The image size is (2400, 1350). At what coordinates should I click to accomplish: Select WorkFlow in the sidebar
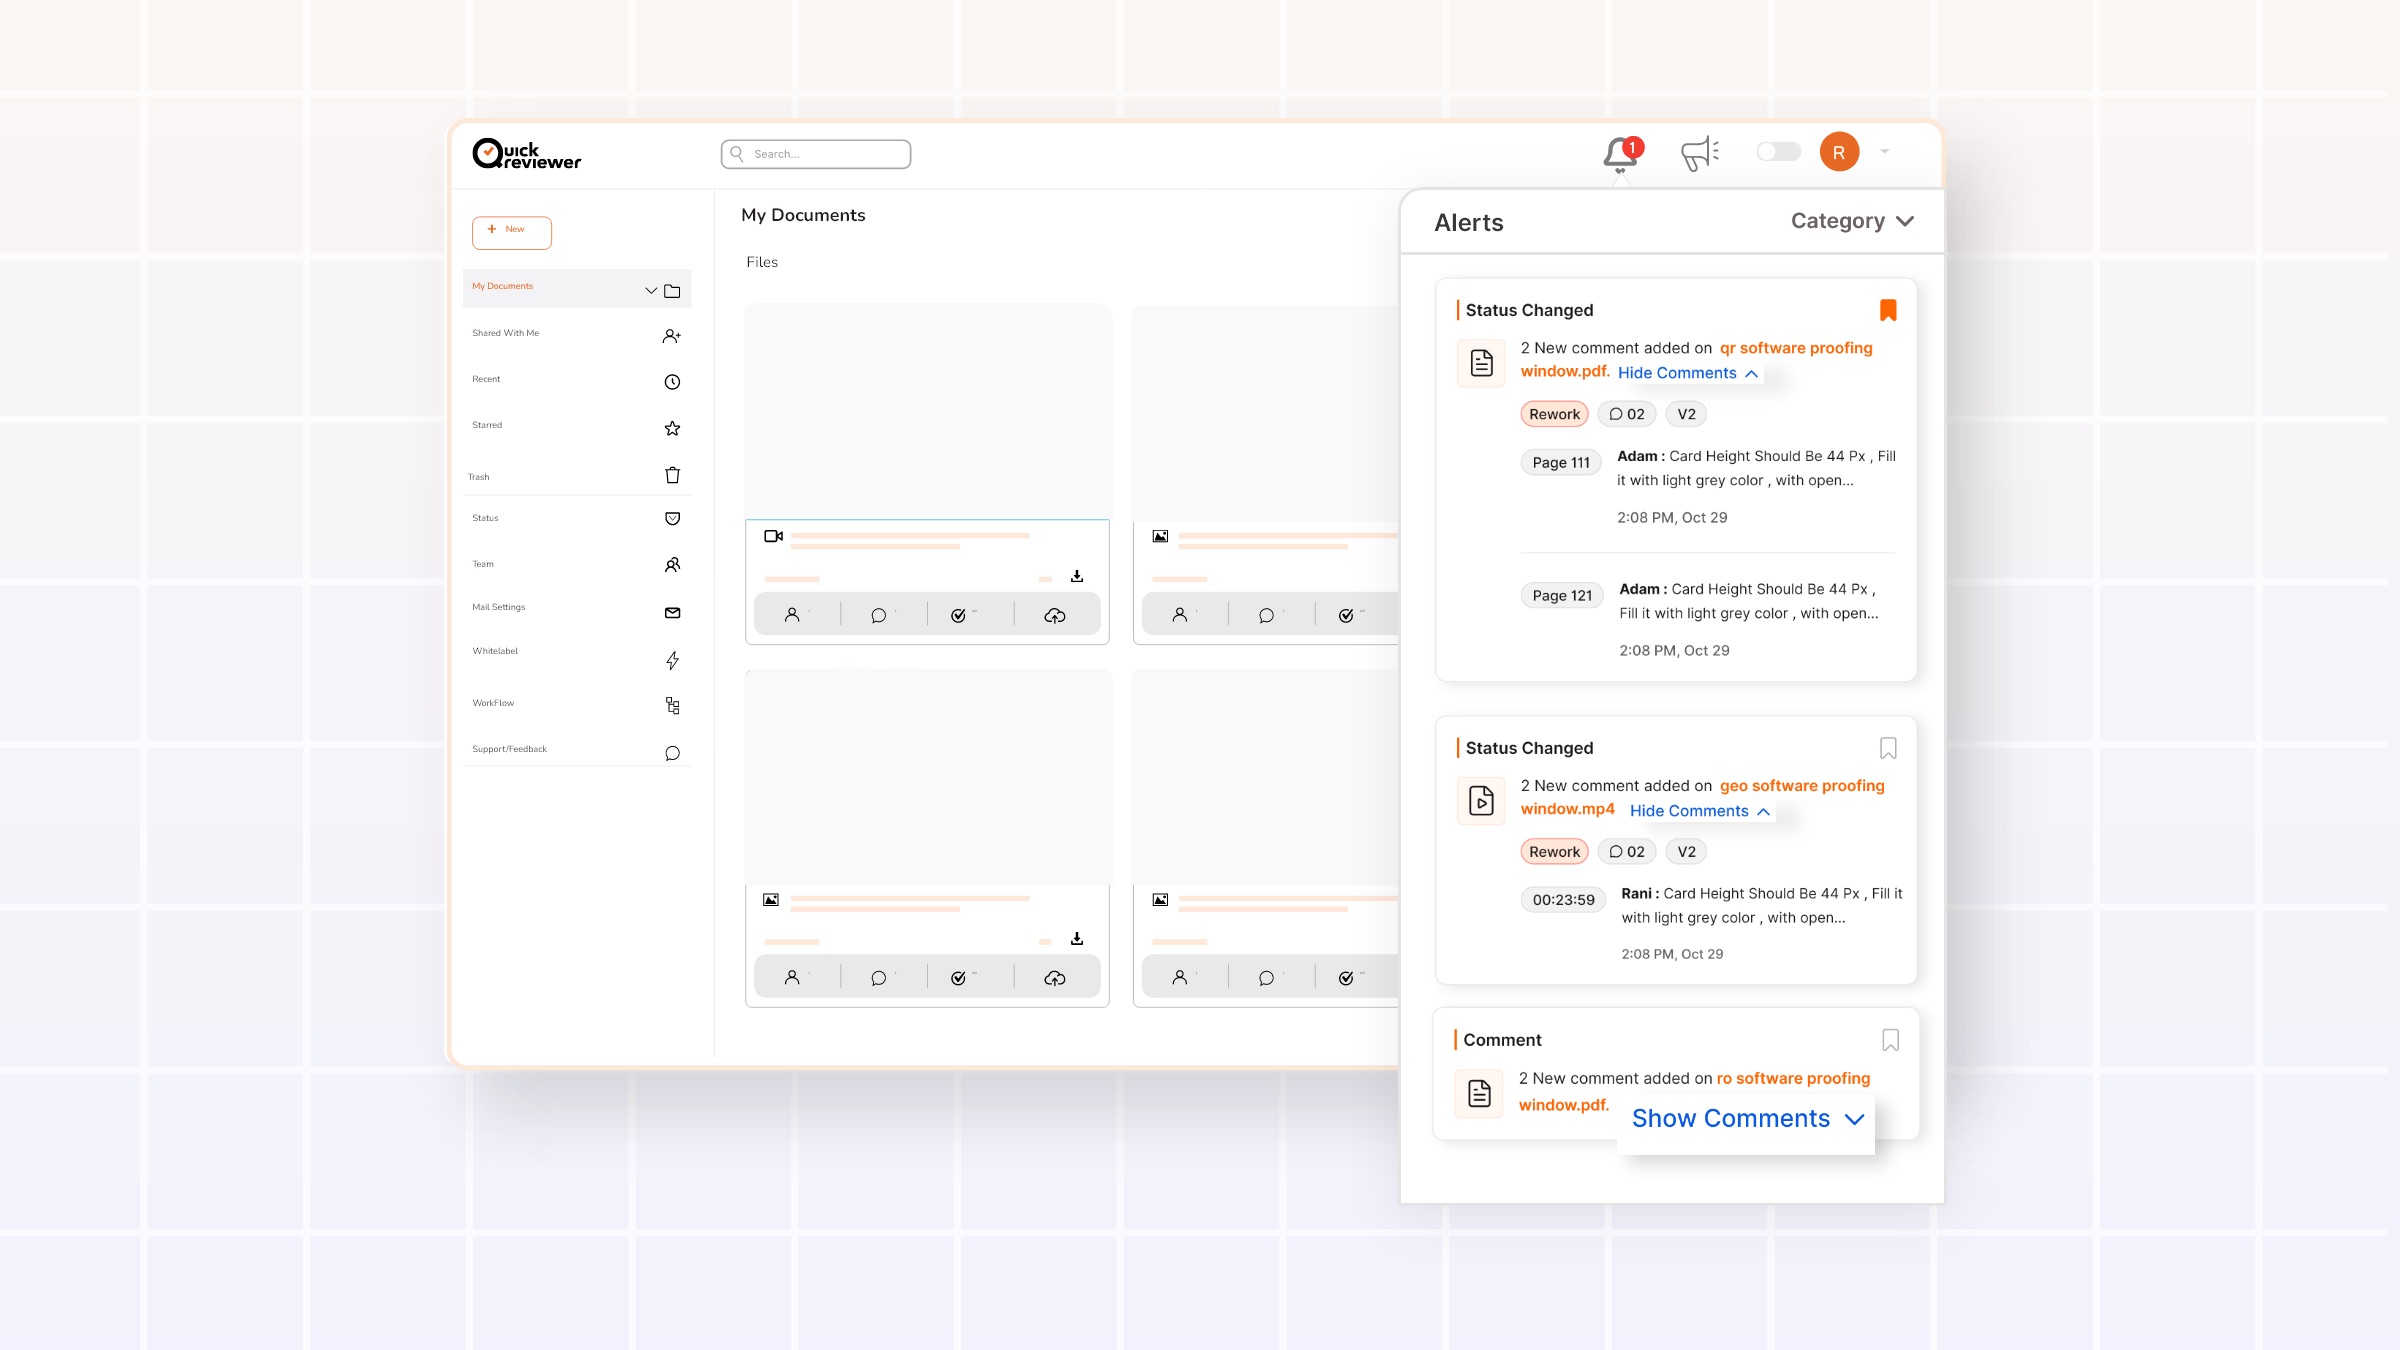[494, 703]
